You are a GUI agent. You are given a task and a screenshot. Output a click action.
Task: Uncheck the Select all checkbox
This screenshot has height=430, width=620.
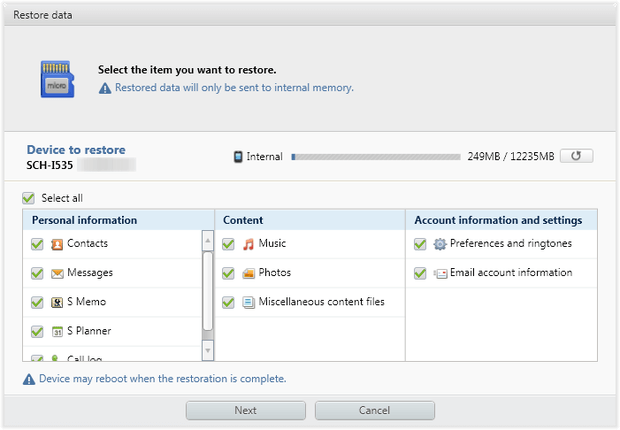tap(28, 198)
